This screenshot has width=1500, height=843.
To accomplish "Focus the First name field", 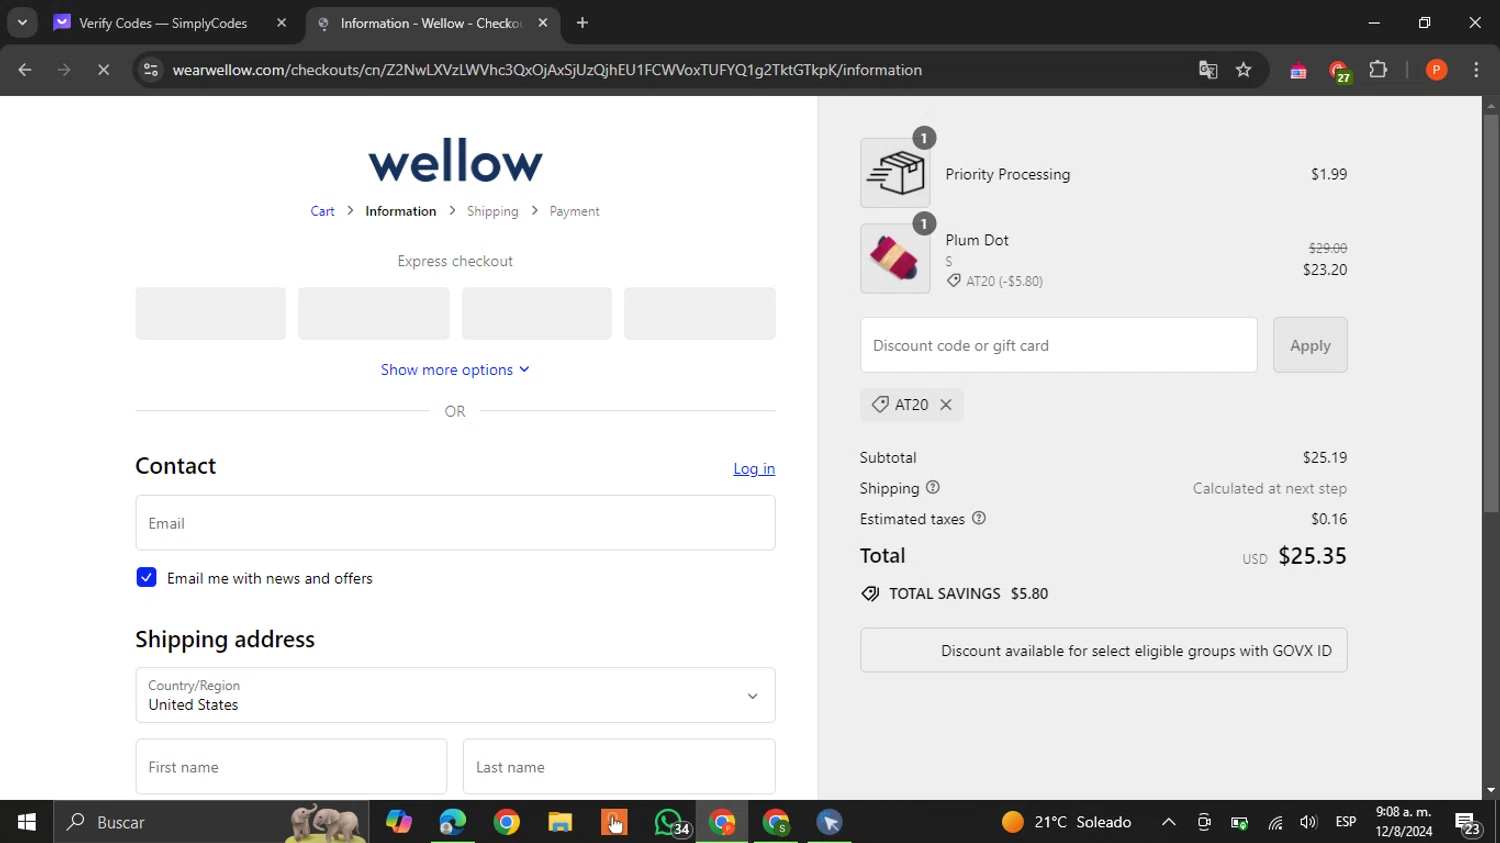I will [291, 767].
